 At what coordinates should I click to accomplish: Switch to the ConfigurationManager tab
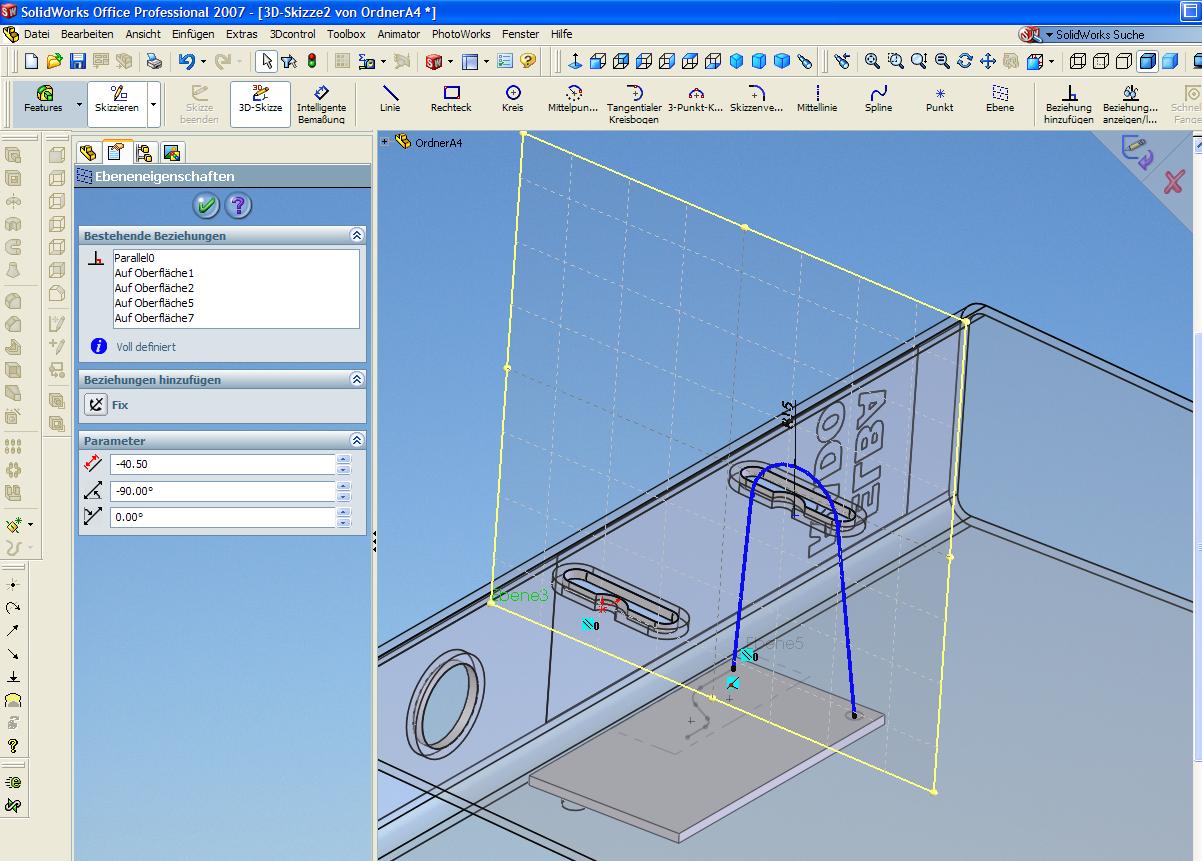point(144,153)
